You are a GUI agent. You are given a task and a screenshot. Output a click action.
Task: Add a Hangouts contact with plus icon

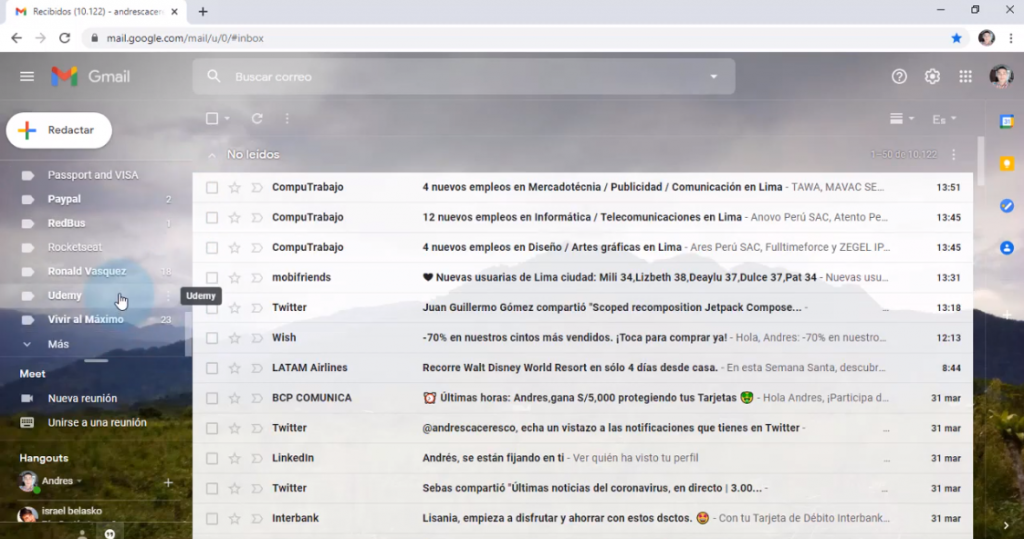coord(168,482)
